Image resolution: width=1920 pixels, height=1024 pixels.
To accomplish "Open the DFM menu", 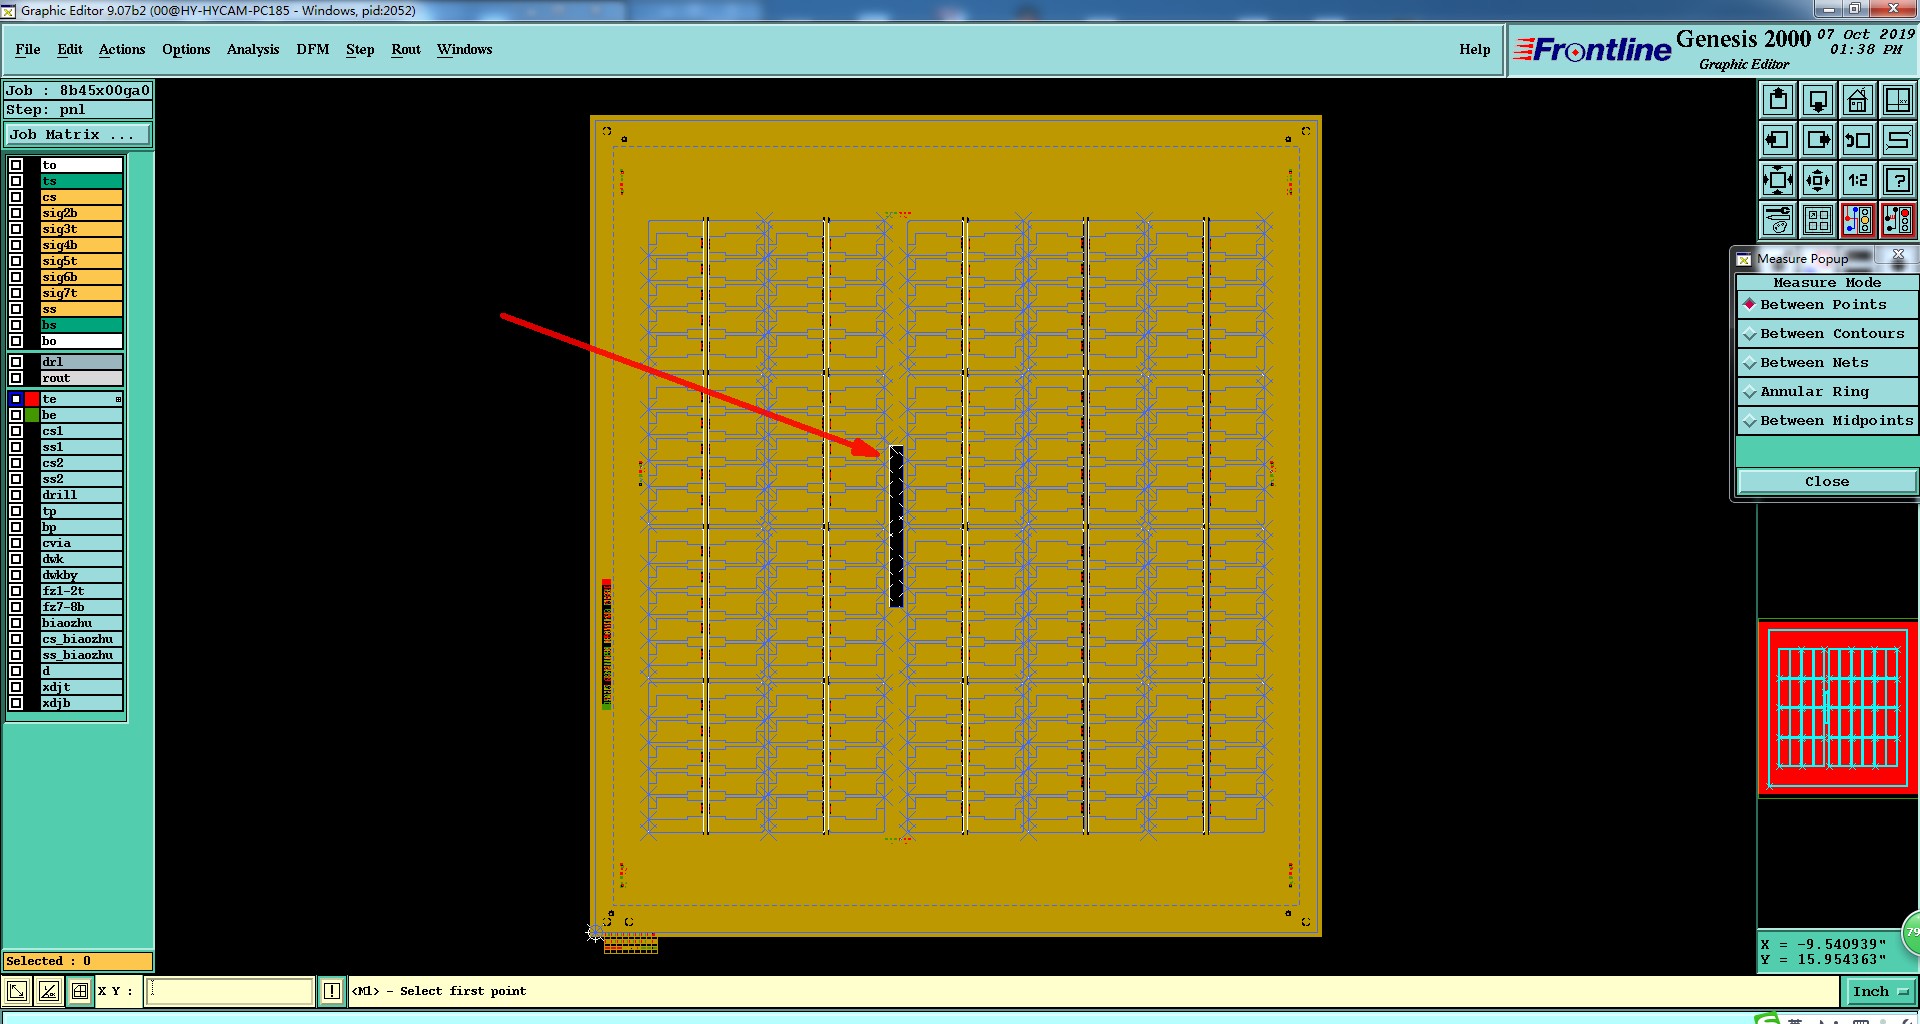I will pyautogui.click(x=313, y=49).
